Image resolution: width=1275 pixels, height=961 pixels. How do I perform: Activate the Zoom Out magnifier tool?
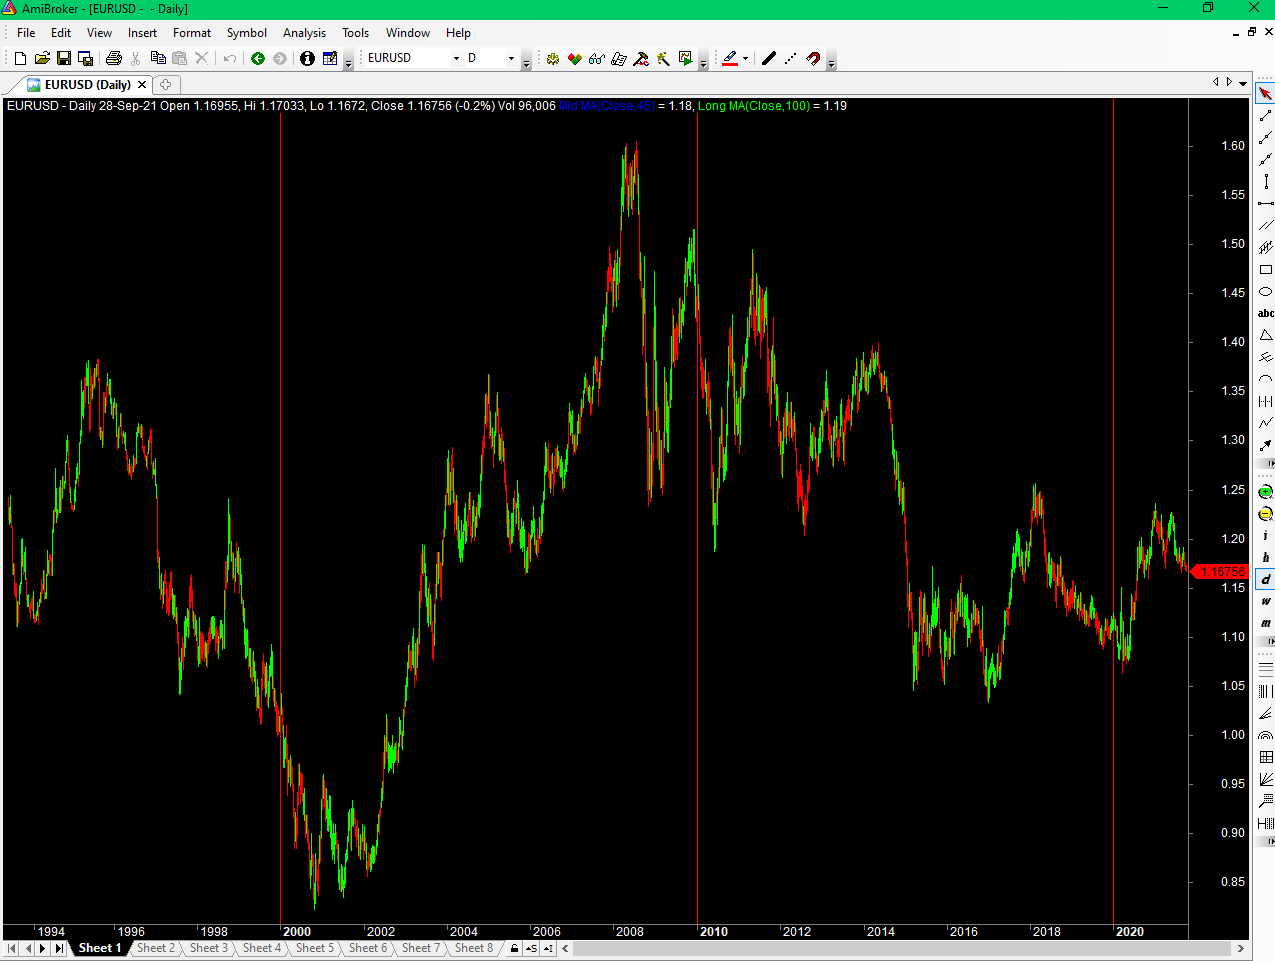(1265, 513)
